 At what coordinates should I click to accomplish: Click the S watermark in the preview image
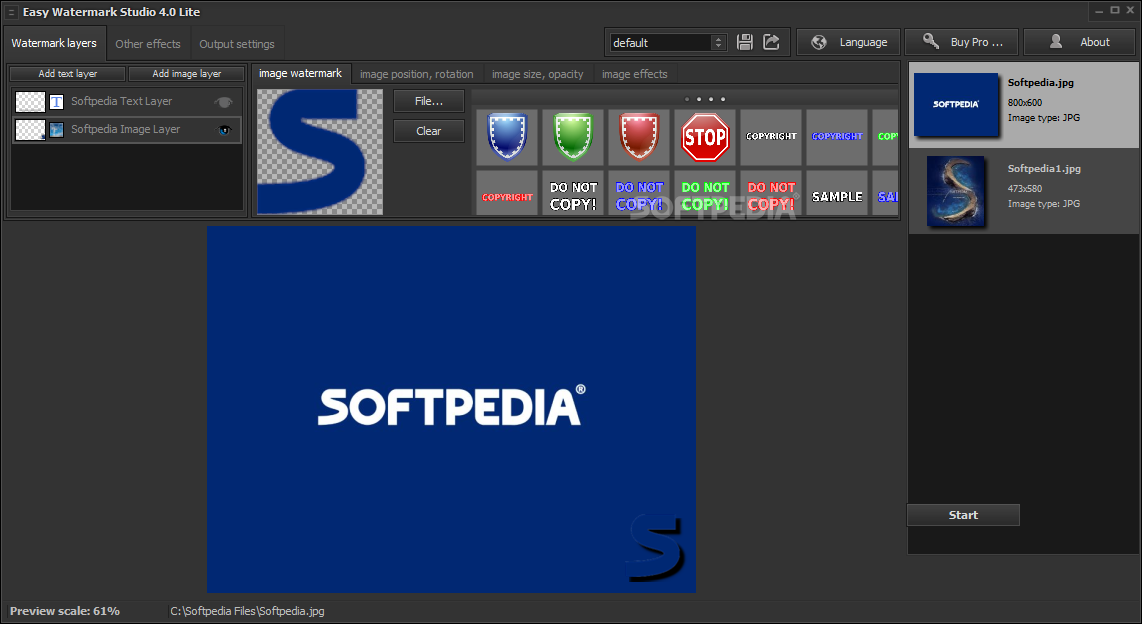point(655,548)
